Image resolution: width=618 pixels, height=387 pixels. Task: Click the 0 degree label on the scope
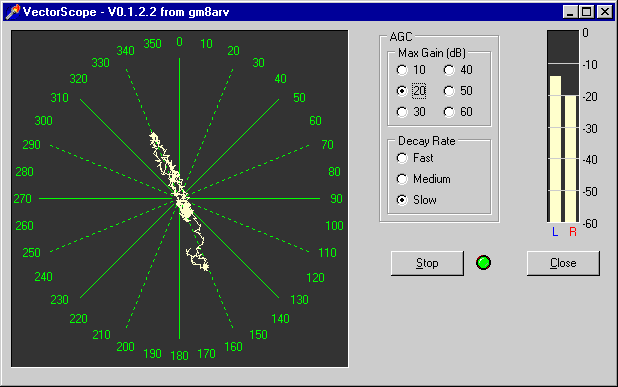pyautogui.click(x=179, y=42)
